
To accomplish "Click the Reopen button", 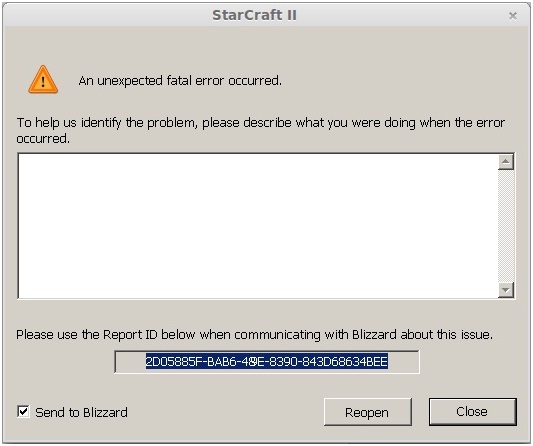I will (x=367, y=412).
